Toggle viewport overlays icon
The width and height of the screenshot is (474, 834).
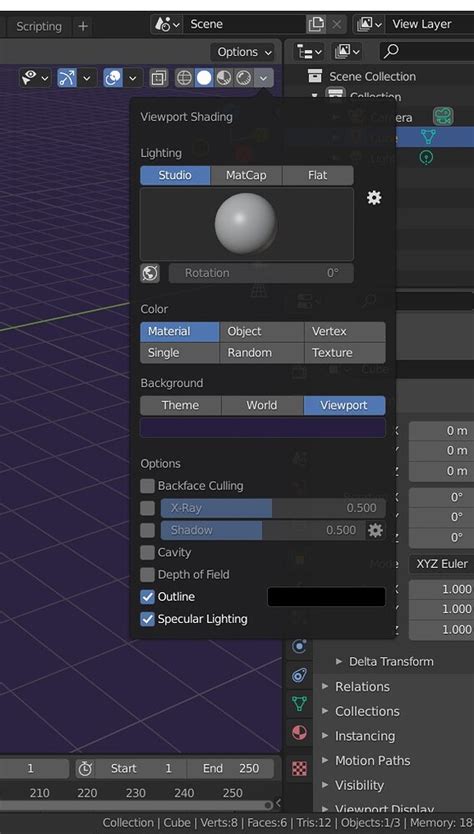coord(113,78)
